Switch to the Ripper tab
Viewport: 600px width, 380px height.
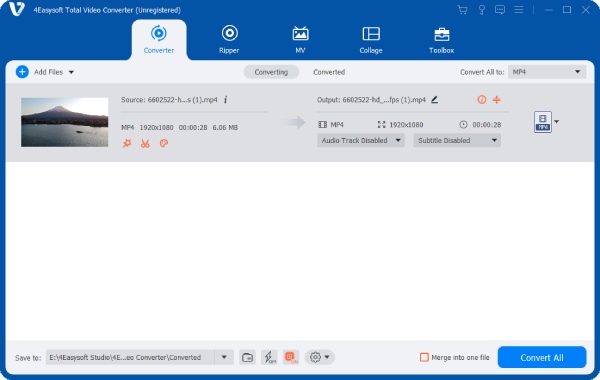coord(229,39)
